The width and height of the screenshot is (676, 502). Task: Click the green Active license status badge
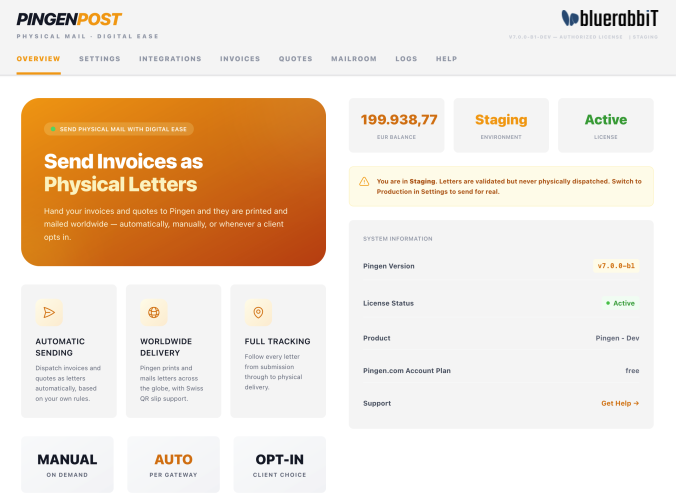click(x=620, y=303)
